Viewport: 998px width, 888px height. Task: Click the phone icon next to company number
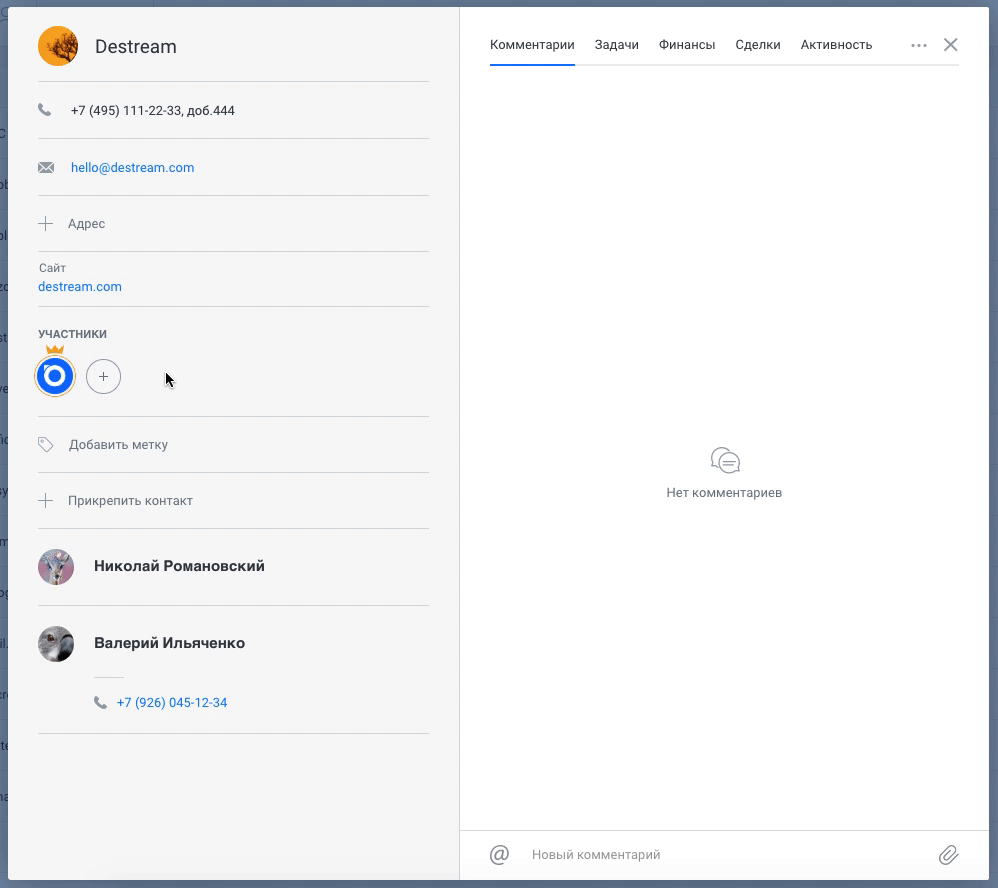(x=45, y=110)
